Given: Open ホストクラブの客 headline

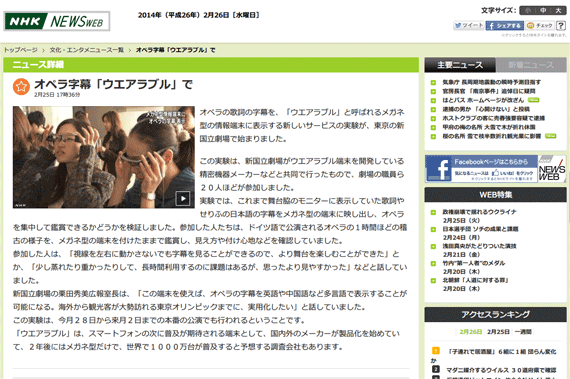Looking at the screenshot, I should 493,118.
